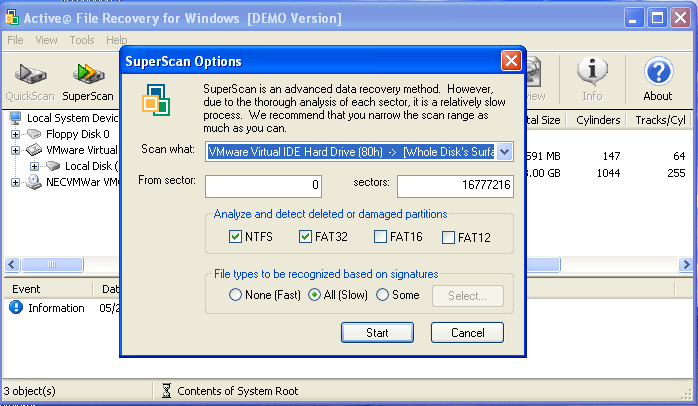Click the Tracks/Cyl value 255
Screen dimensions: 698x406
[x=676, y=173]
